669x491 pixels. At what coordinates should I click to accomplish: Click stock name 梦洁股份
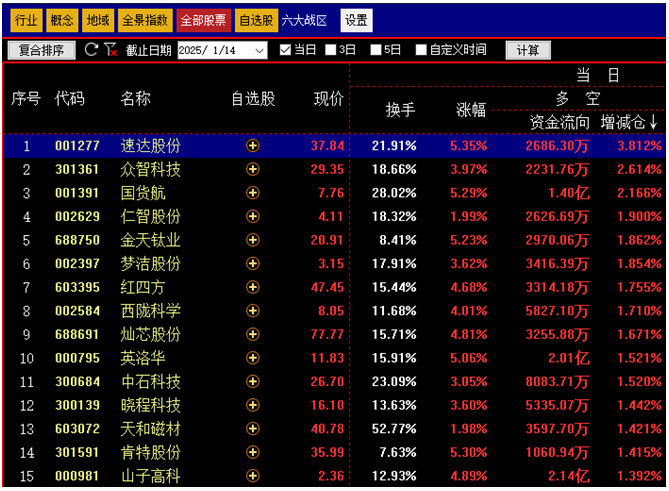click(x=151, y=264)
